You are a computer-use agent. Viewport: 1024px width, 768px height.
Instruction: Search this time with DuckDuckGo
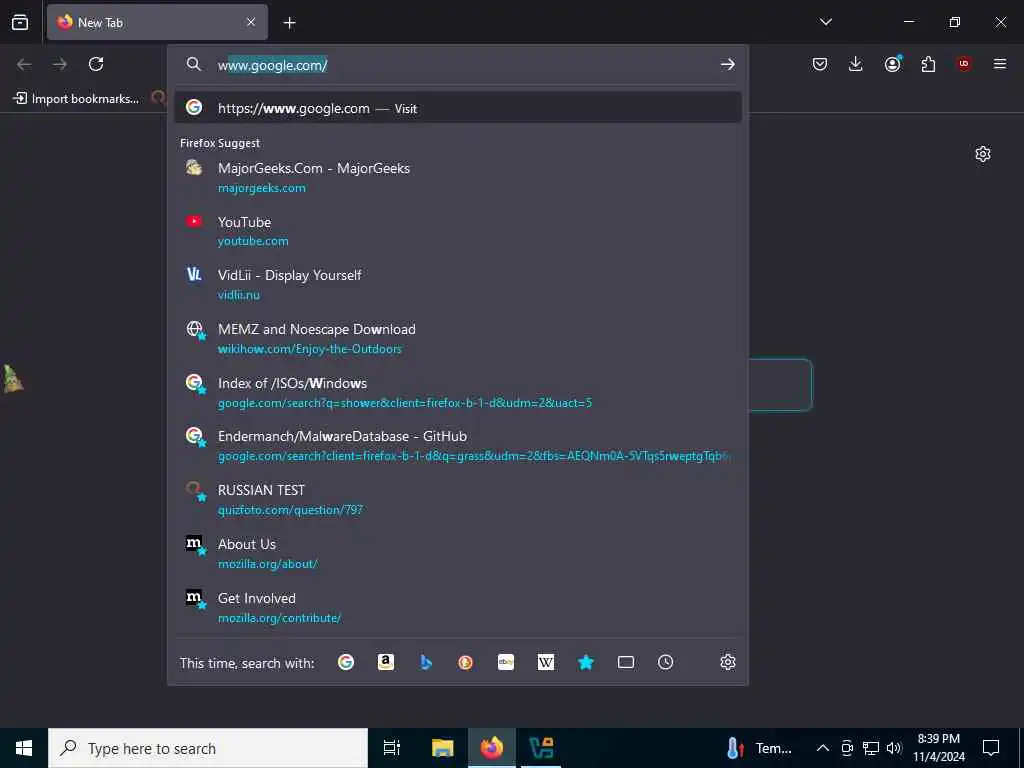pos(466,662)
